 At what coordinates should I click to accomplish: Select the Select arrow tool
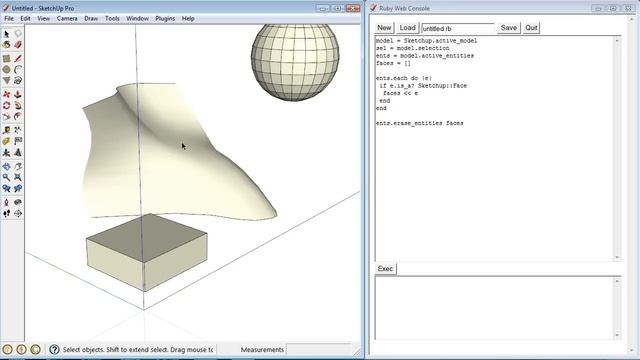[7, 34]
